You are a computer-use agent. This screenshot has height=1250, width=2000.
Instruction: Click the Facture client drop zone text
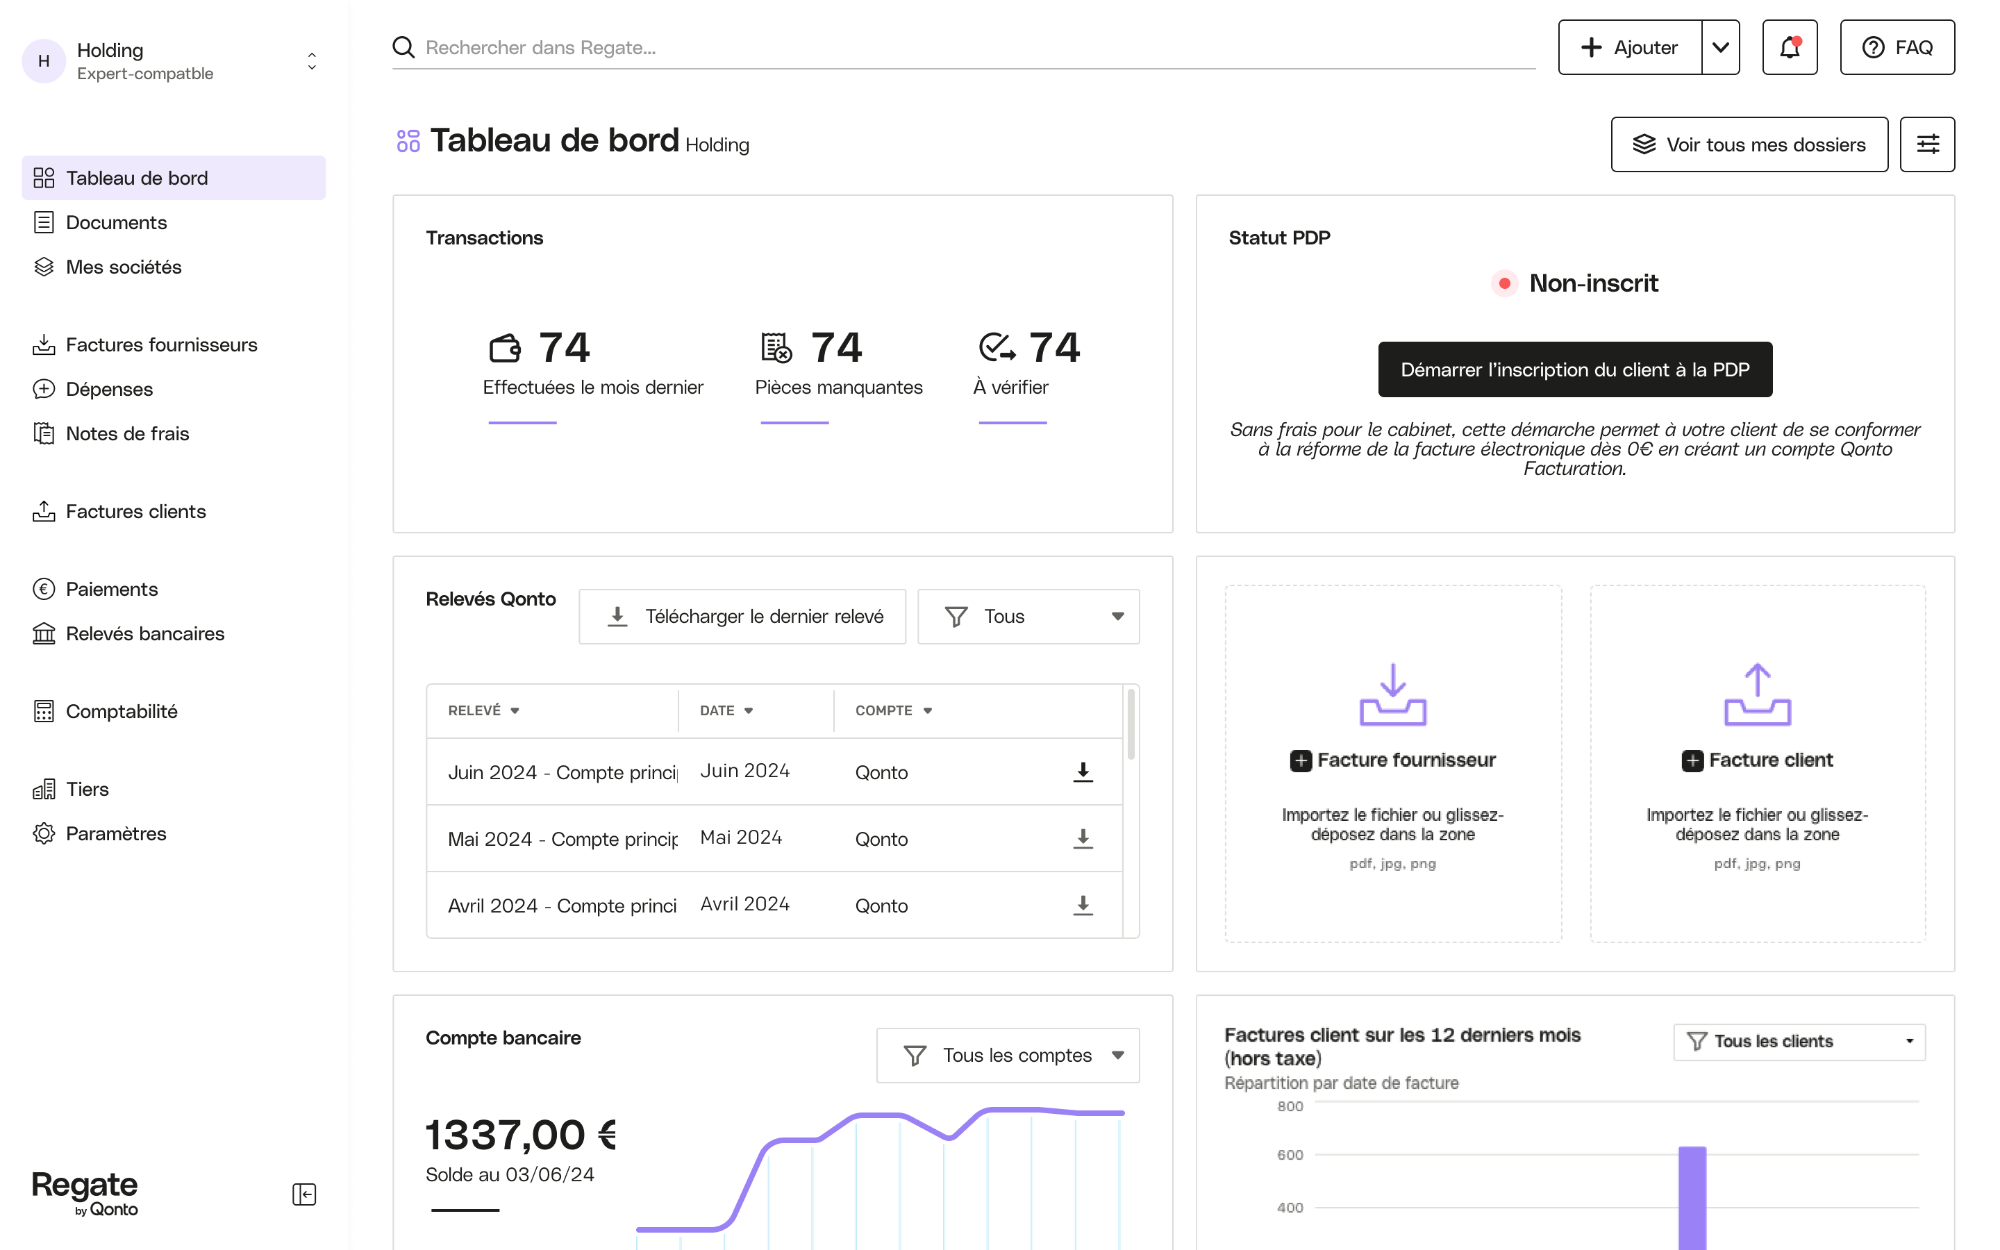pos(1757,825)
